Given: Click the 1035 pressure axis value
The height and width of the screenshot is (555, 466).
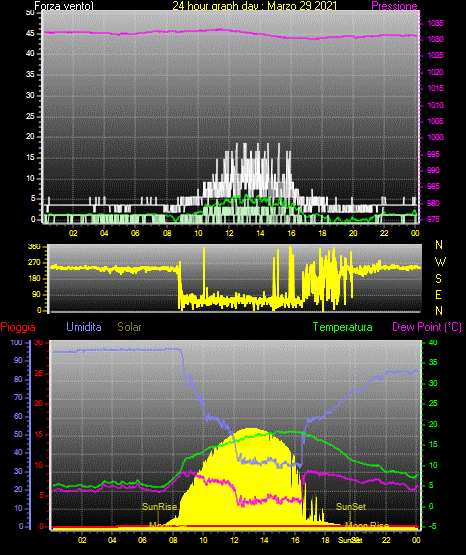Looking at the screenshot, I should click(435, 23).
